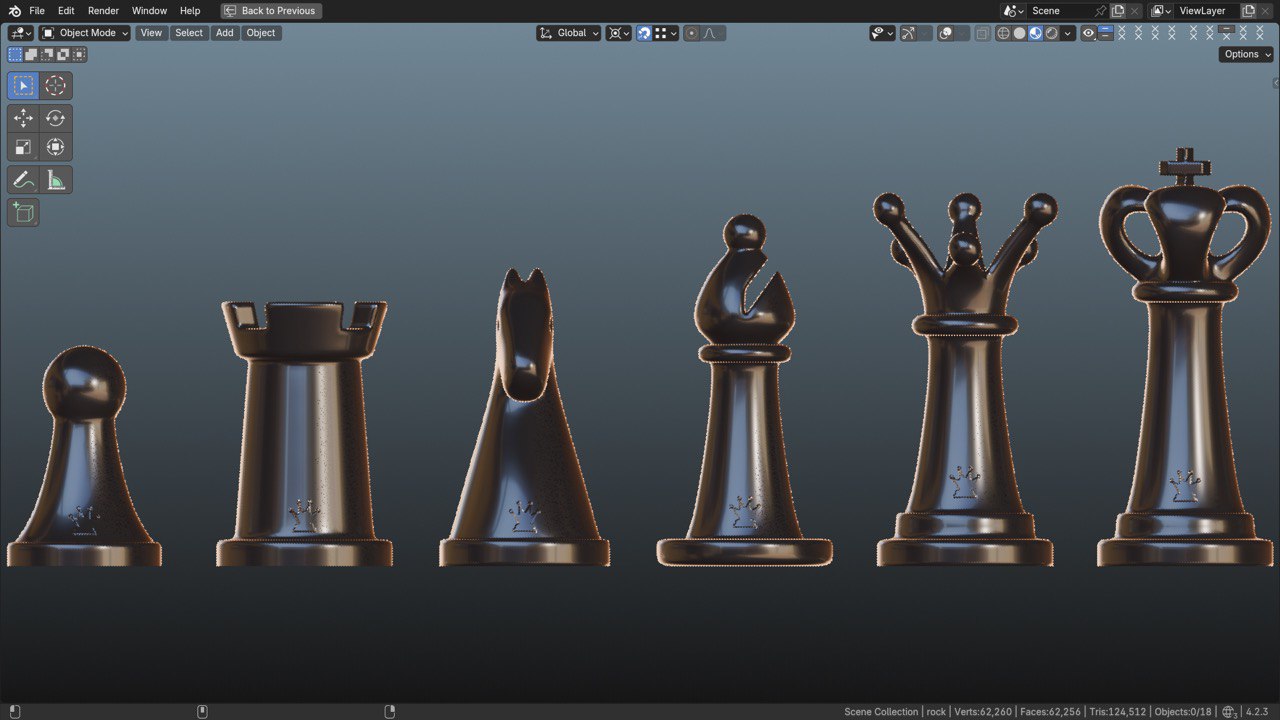Open the Global transform orientation dropdown
1280x720 pixels.
569,33
